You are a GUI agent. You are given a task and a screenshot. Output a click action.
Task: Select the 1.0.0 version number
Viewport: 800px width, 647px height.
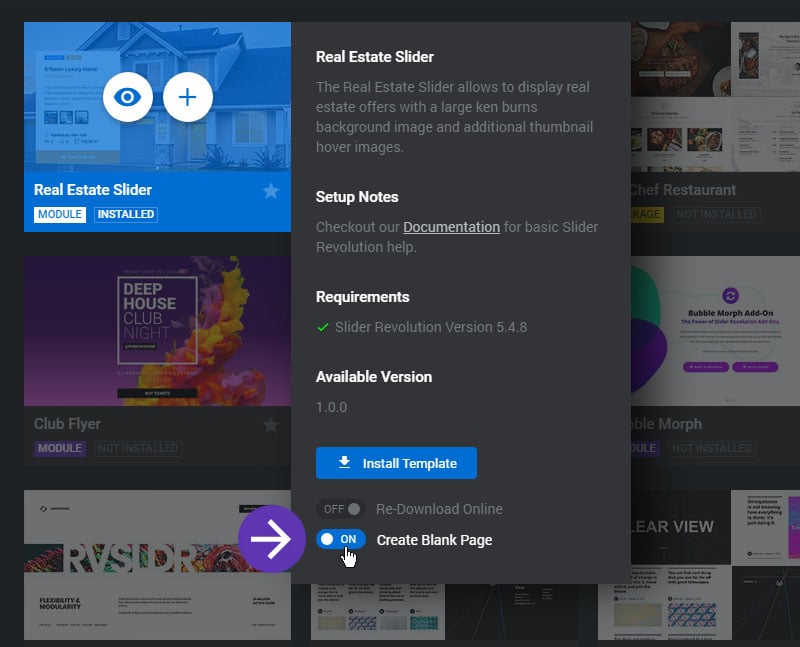pos(332,407)
